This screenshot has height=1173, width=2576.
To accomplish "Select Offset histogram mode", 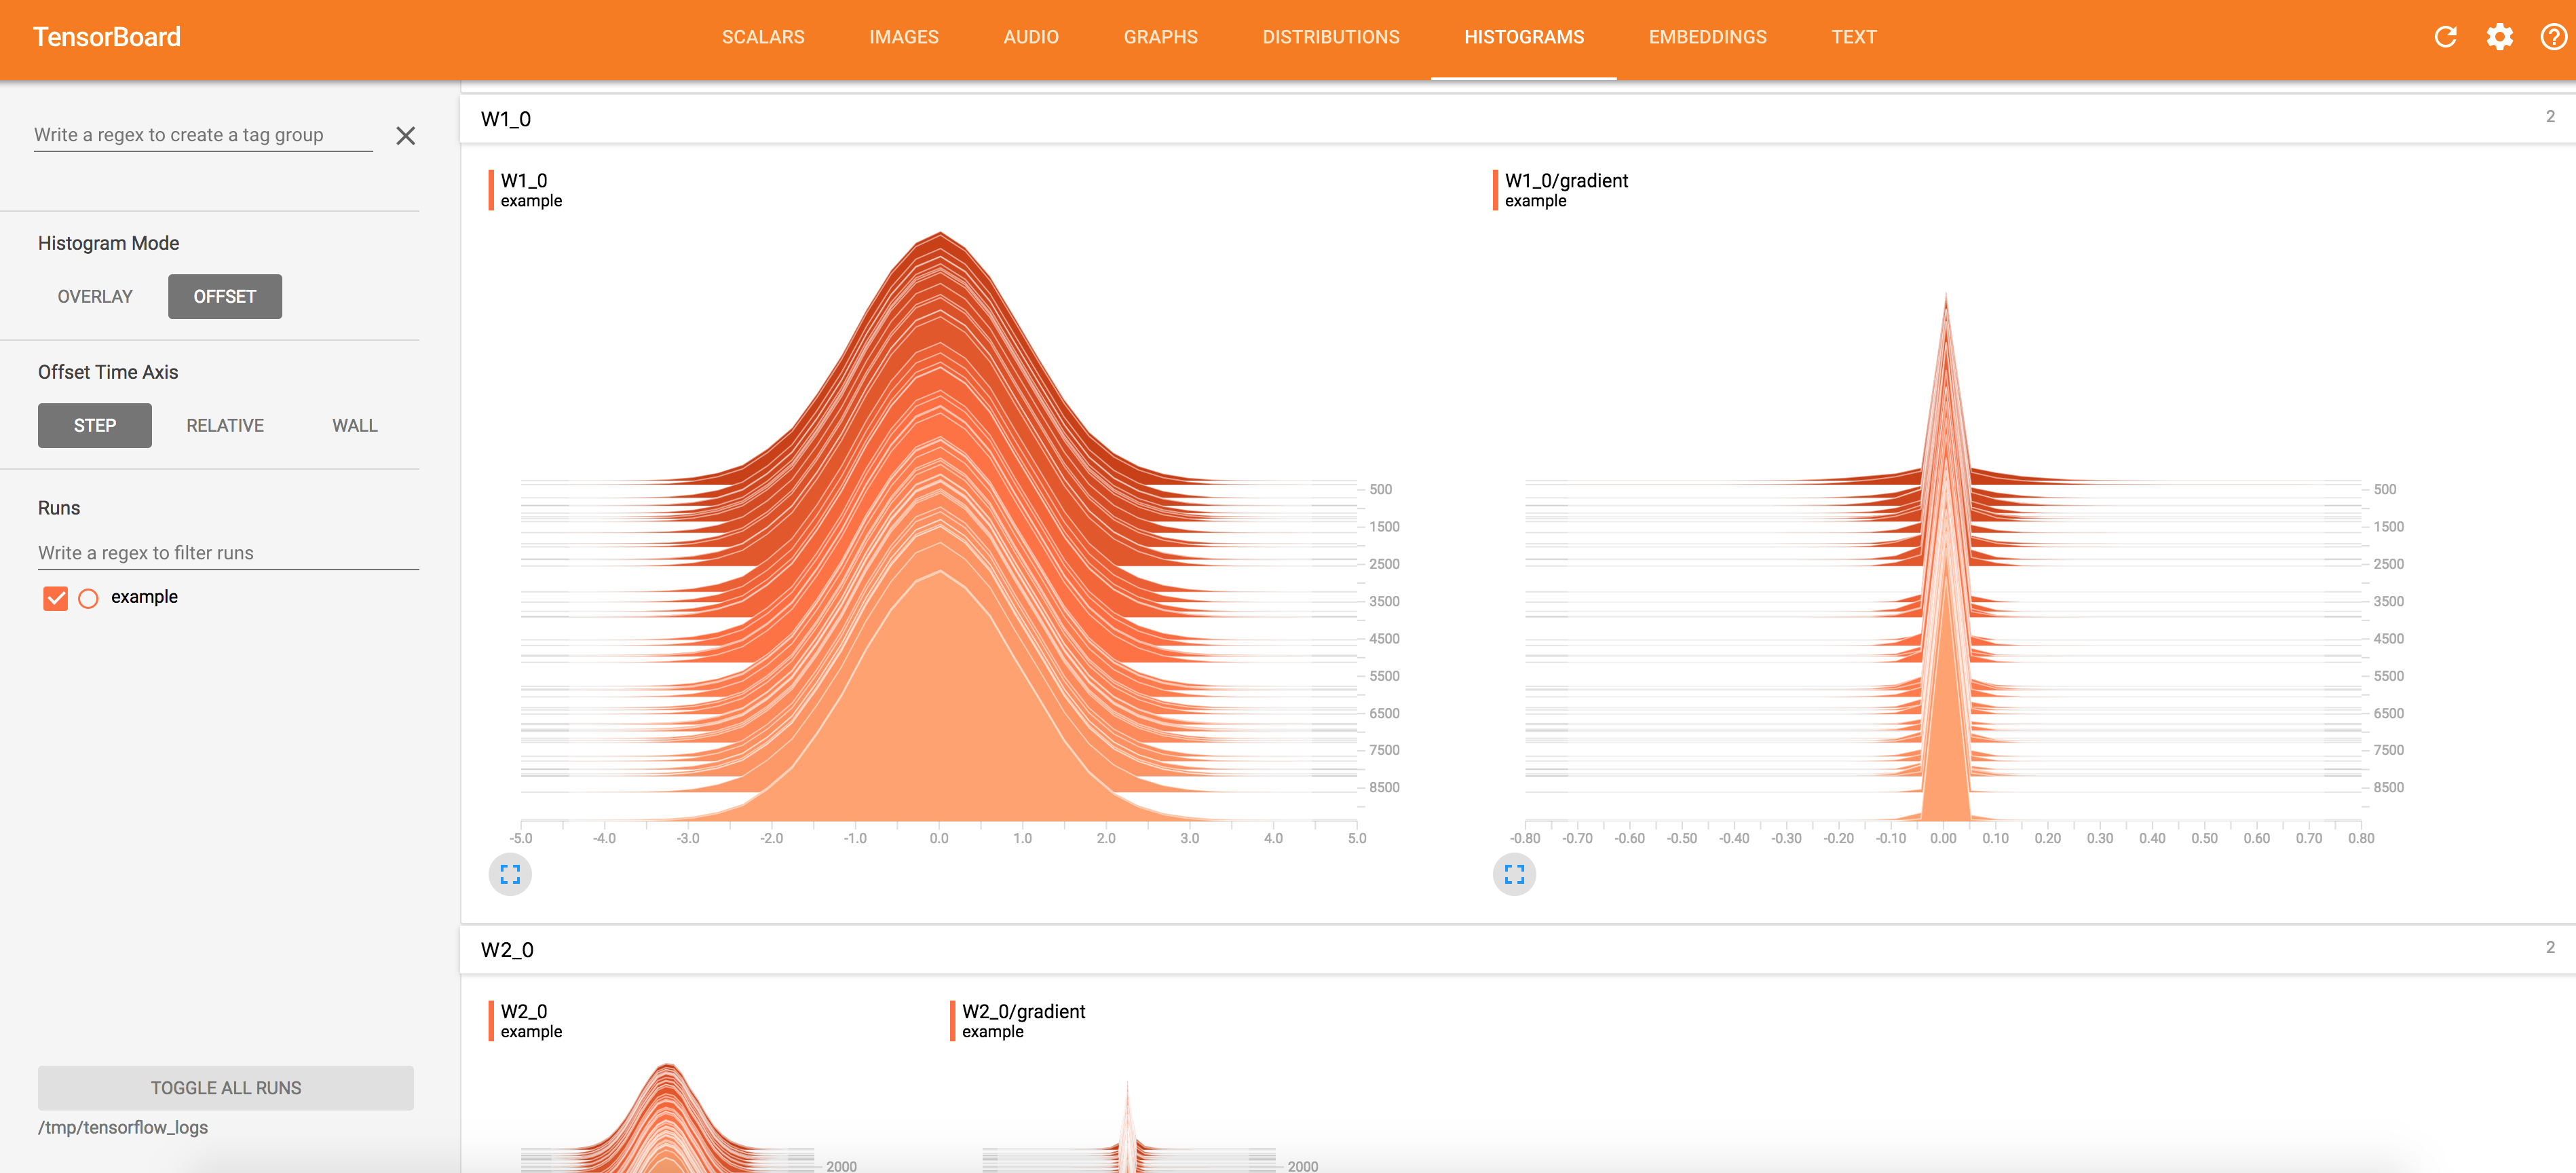I will 224,297.
